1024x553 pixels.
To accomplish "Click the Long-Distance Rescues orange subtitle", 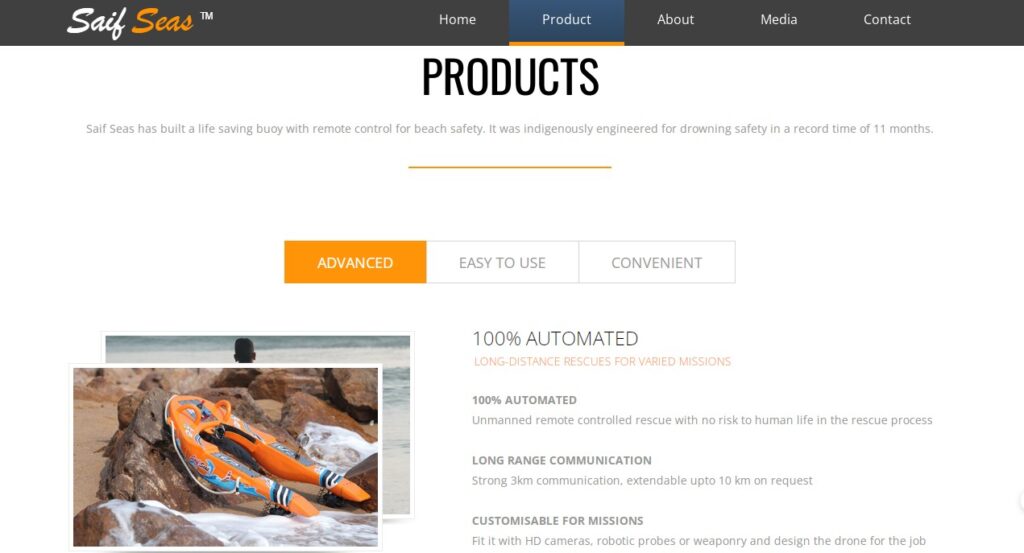I will point(602,362).
